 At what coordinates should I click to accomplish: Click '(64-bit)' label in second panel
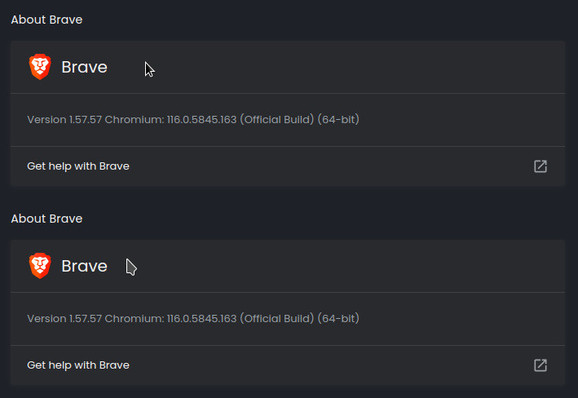point(338,318)
